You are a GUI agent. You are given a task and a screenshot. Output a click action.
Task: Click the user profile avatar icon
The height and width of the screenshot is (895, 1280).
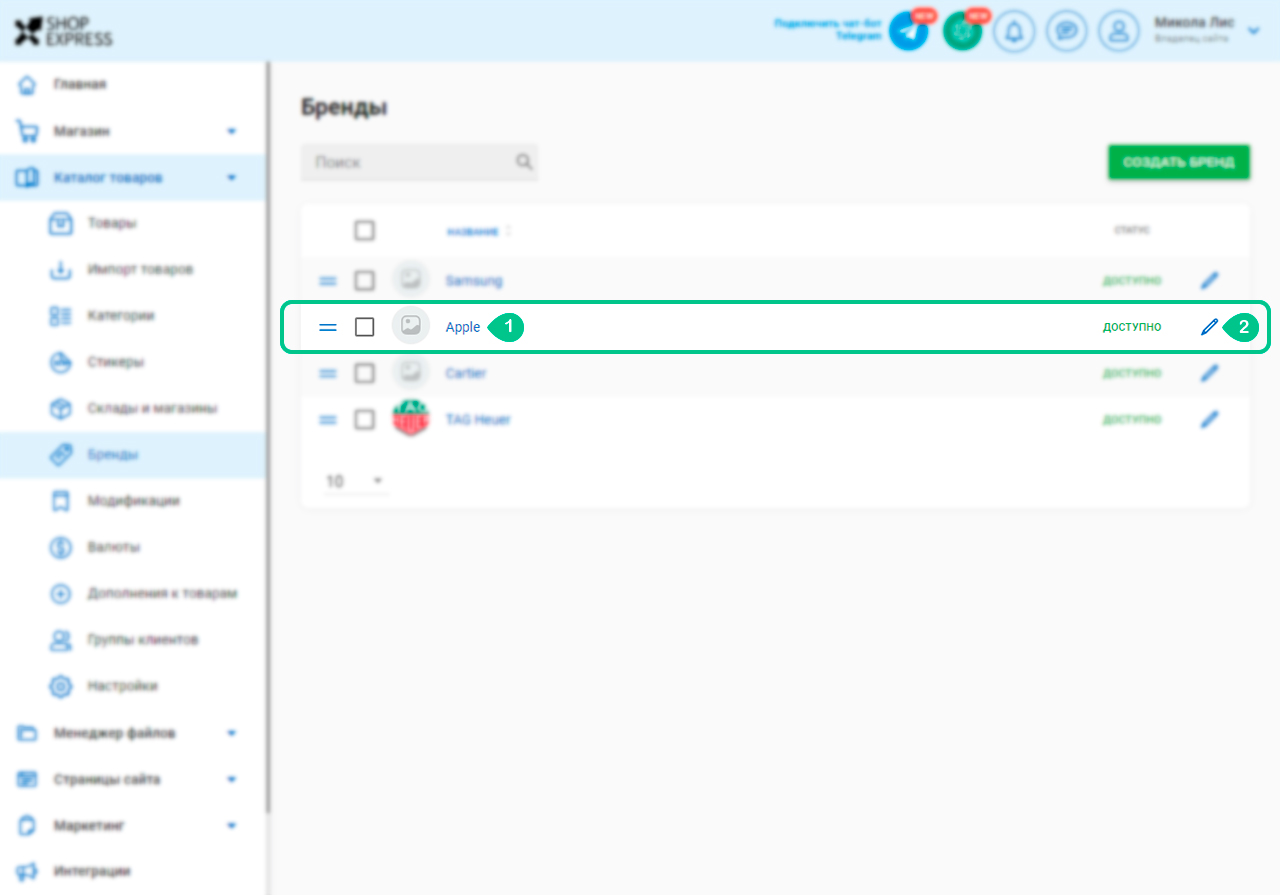coord(1119,31)
